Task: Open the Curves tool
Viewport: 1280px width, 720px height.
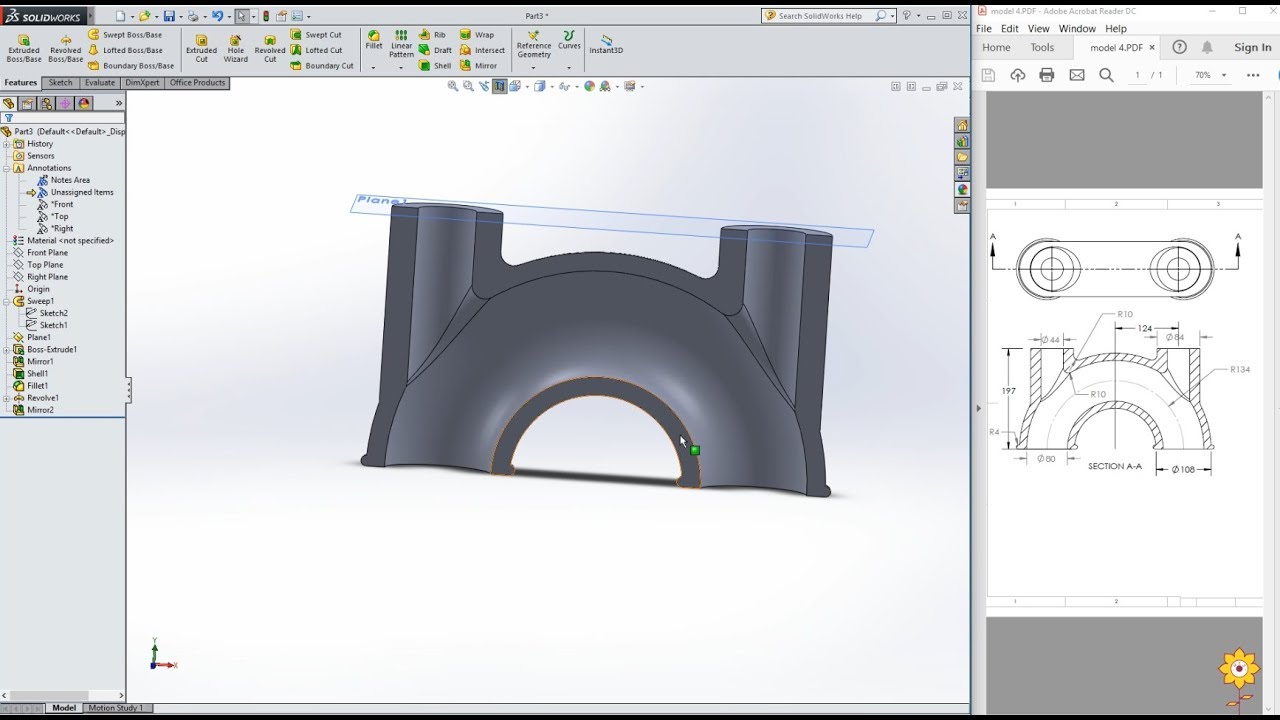Action: tap(569, 40)
